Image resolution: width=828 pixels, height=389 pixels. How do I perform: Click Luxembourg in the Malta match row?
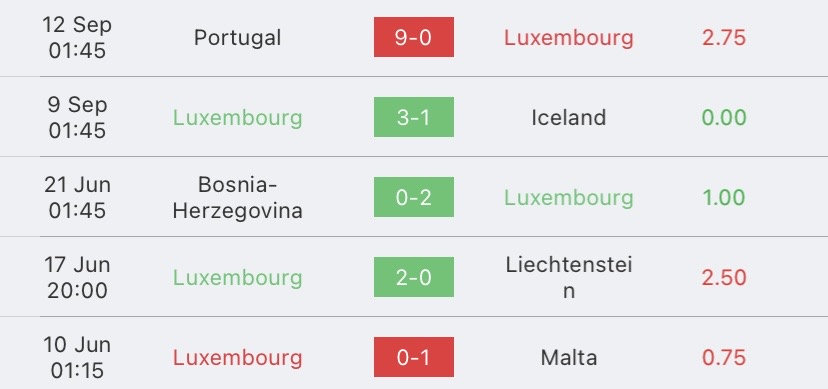238,358
